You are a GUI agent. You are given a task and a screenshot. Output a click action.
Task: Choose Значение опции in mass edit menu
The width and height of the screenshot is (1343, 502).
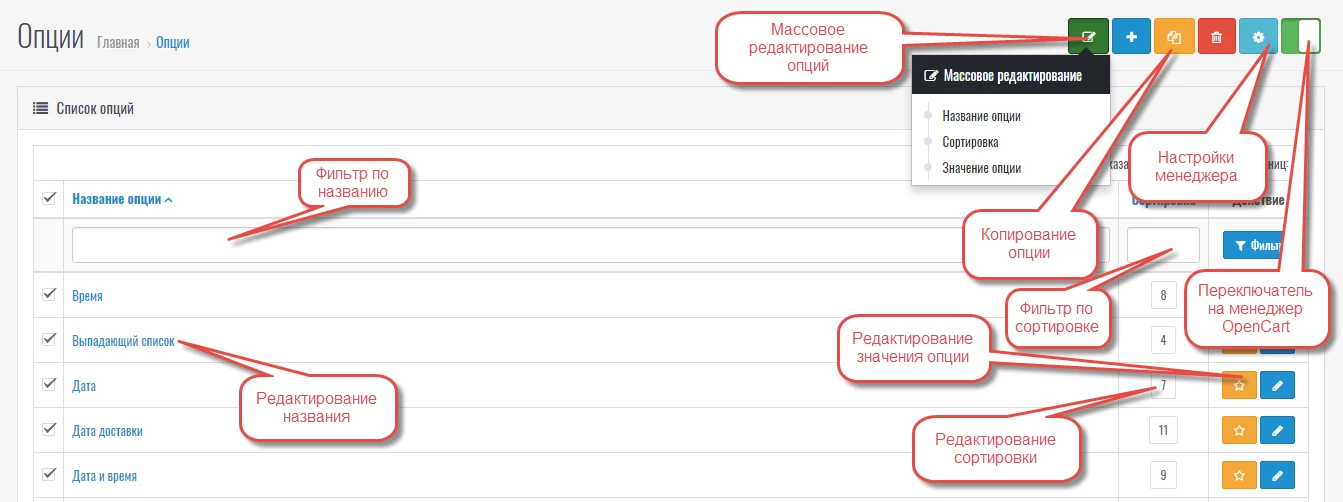[981, 168]
